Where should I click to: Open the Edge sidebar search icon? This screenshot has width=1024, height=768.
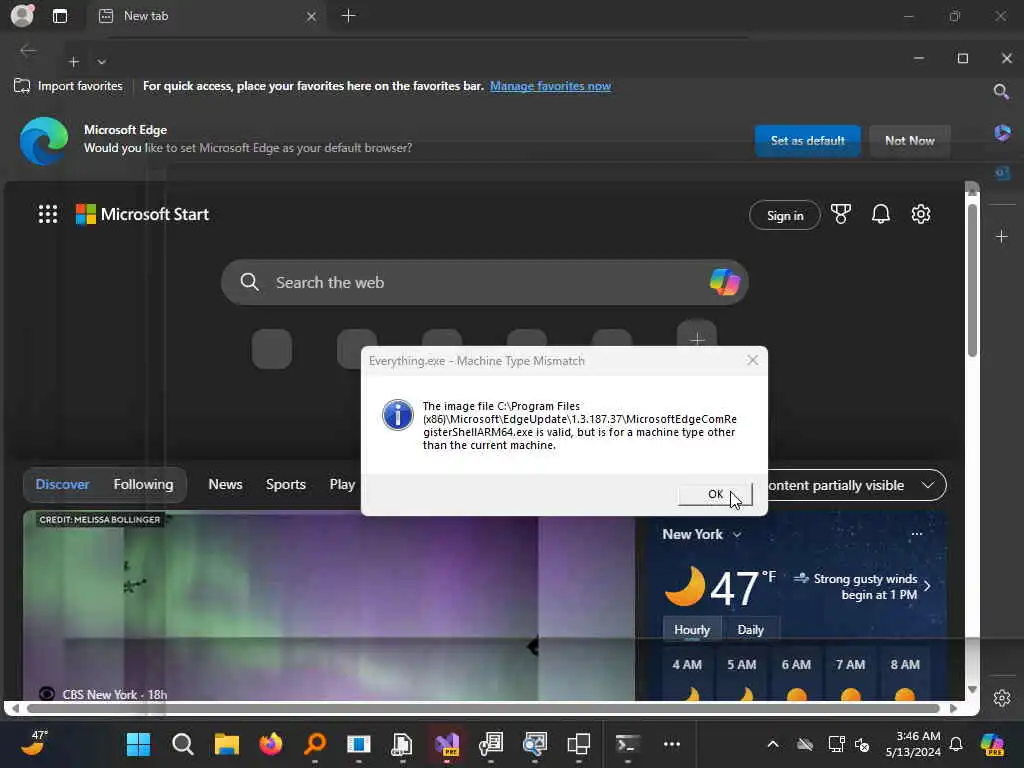point(1001,91)
